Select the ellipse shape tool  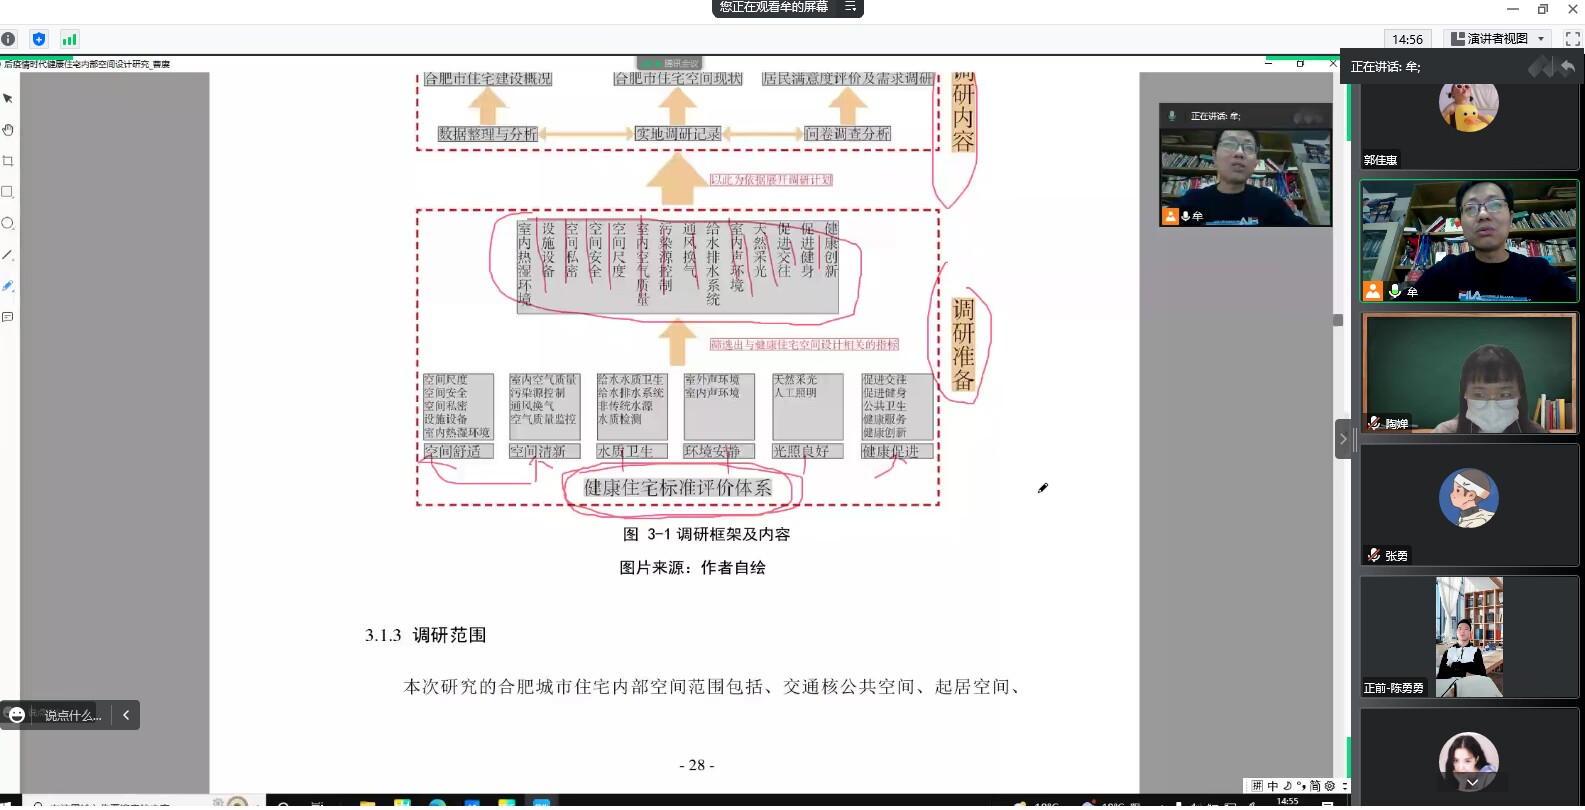[x=8, y=223]
